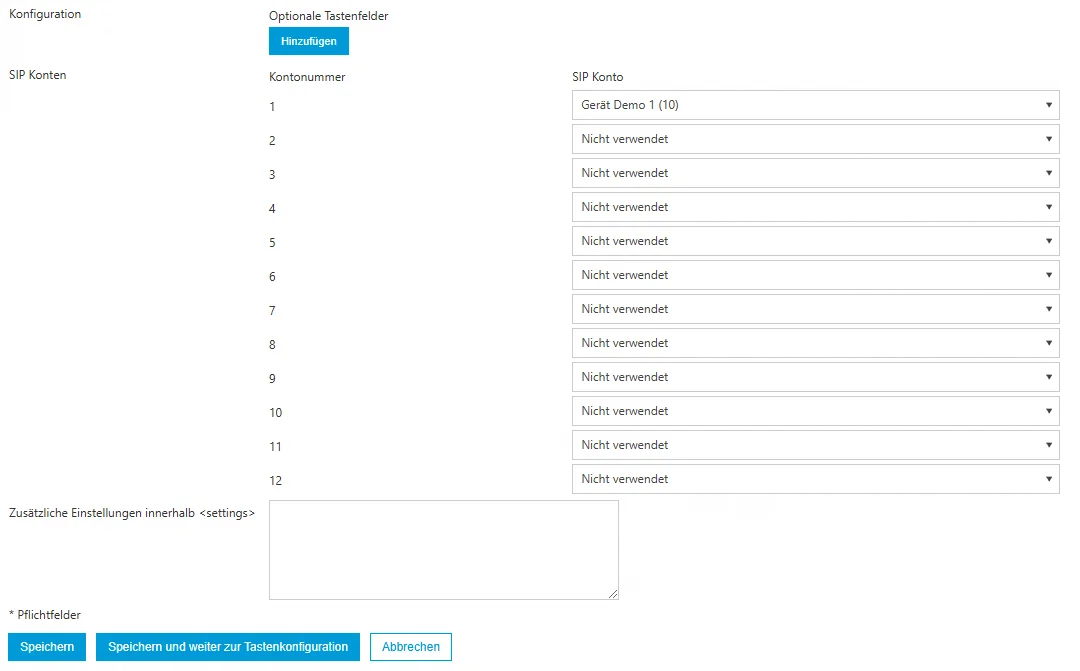Expand SIP Konto dropdown for Kontonummer 2
This screenshot has width=1080, height=671.
coord(814,139)
